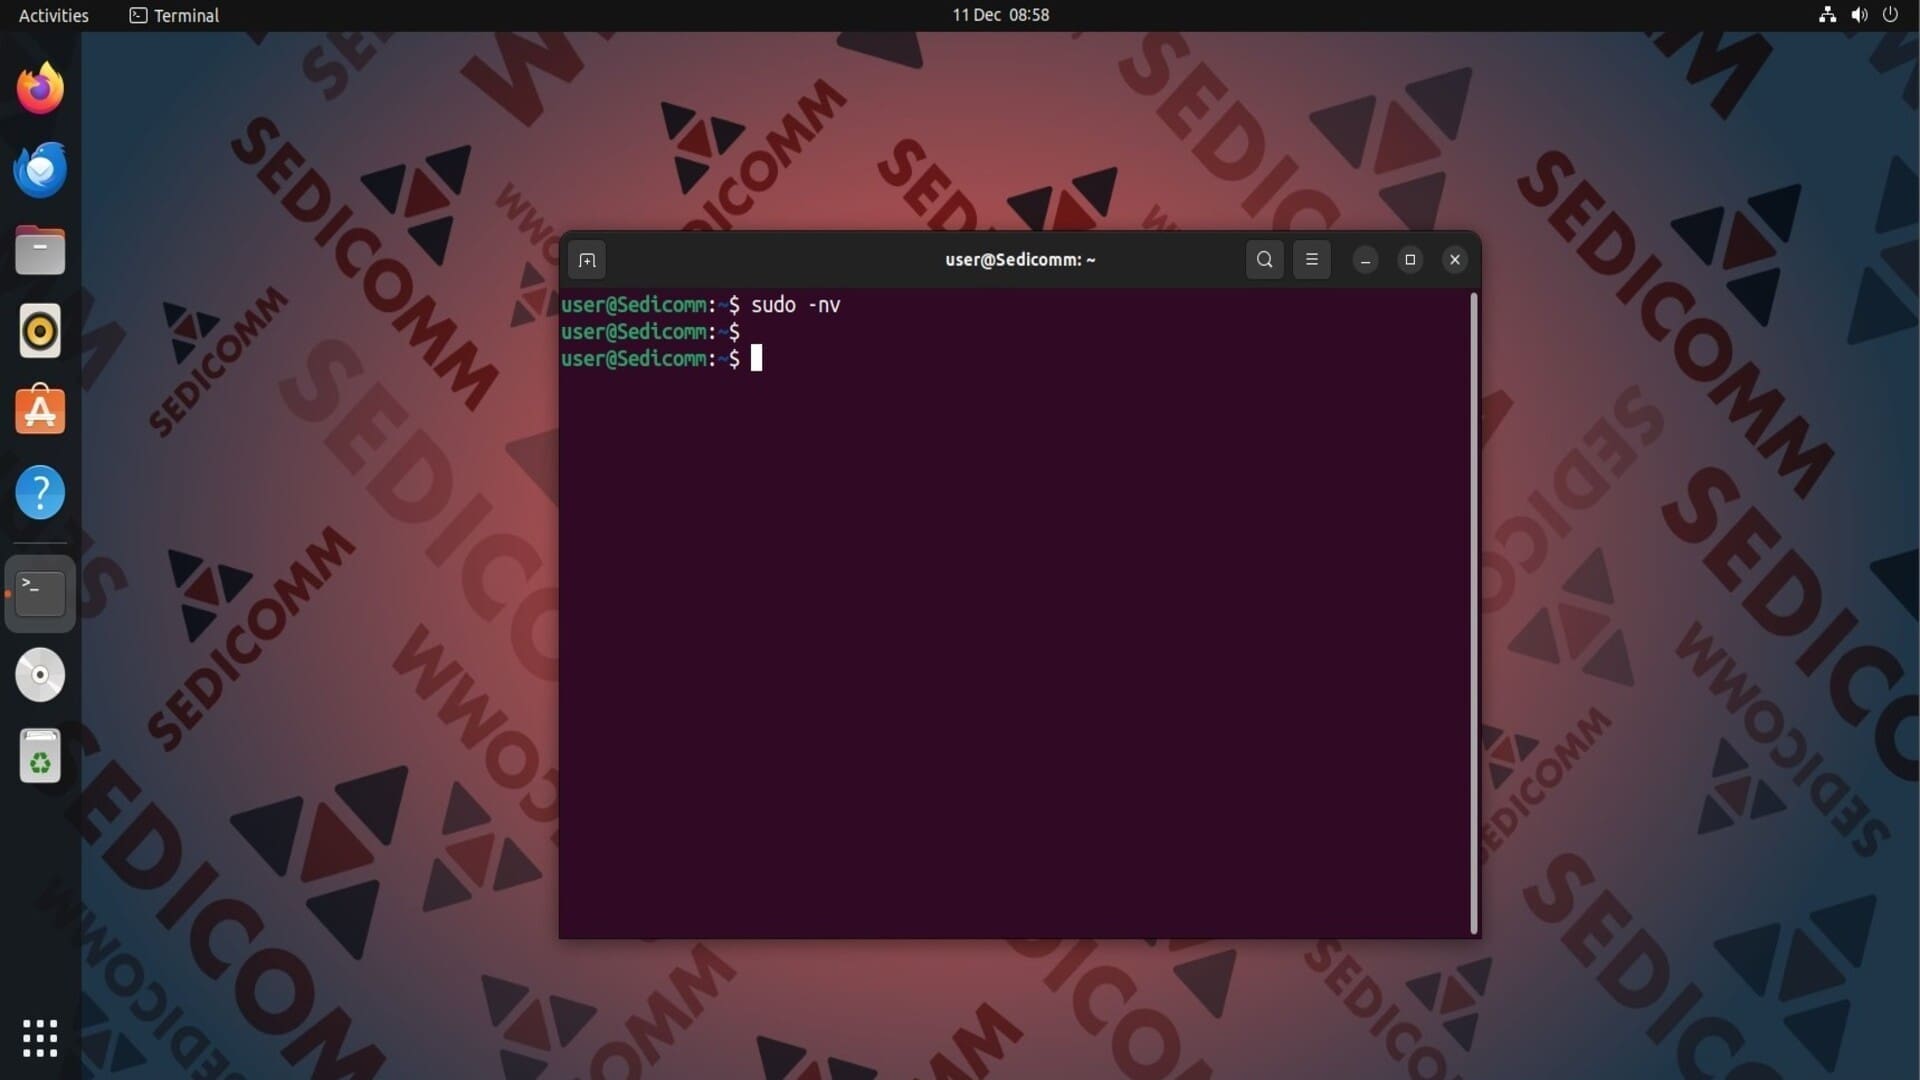Click the volume icon in top bar
The width and height of the screenshot is (1920, 1080).
(1859, 15)
